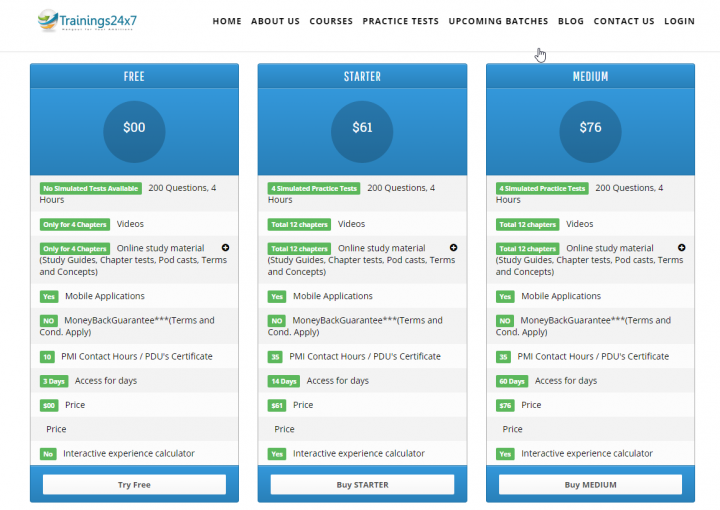Click the Try Free button
Viewport: 720px width, 510px height.
coord(134,485)
